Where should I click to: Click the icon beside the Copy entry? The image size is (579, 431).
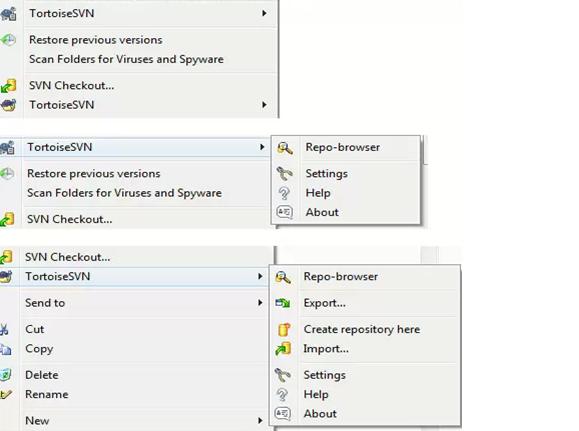tap(5, 349)
